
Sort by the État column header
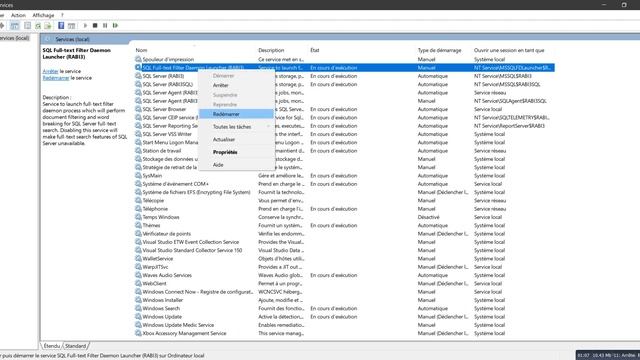click(x=315, y=50)
